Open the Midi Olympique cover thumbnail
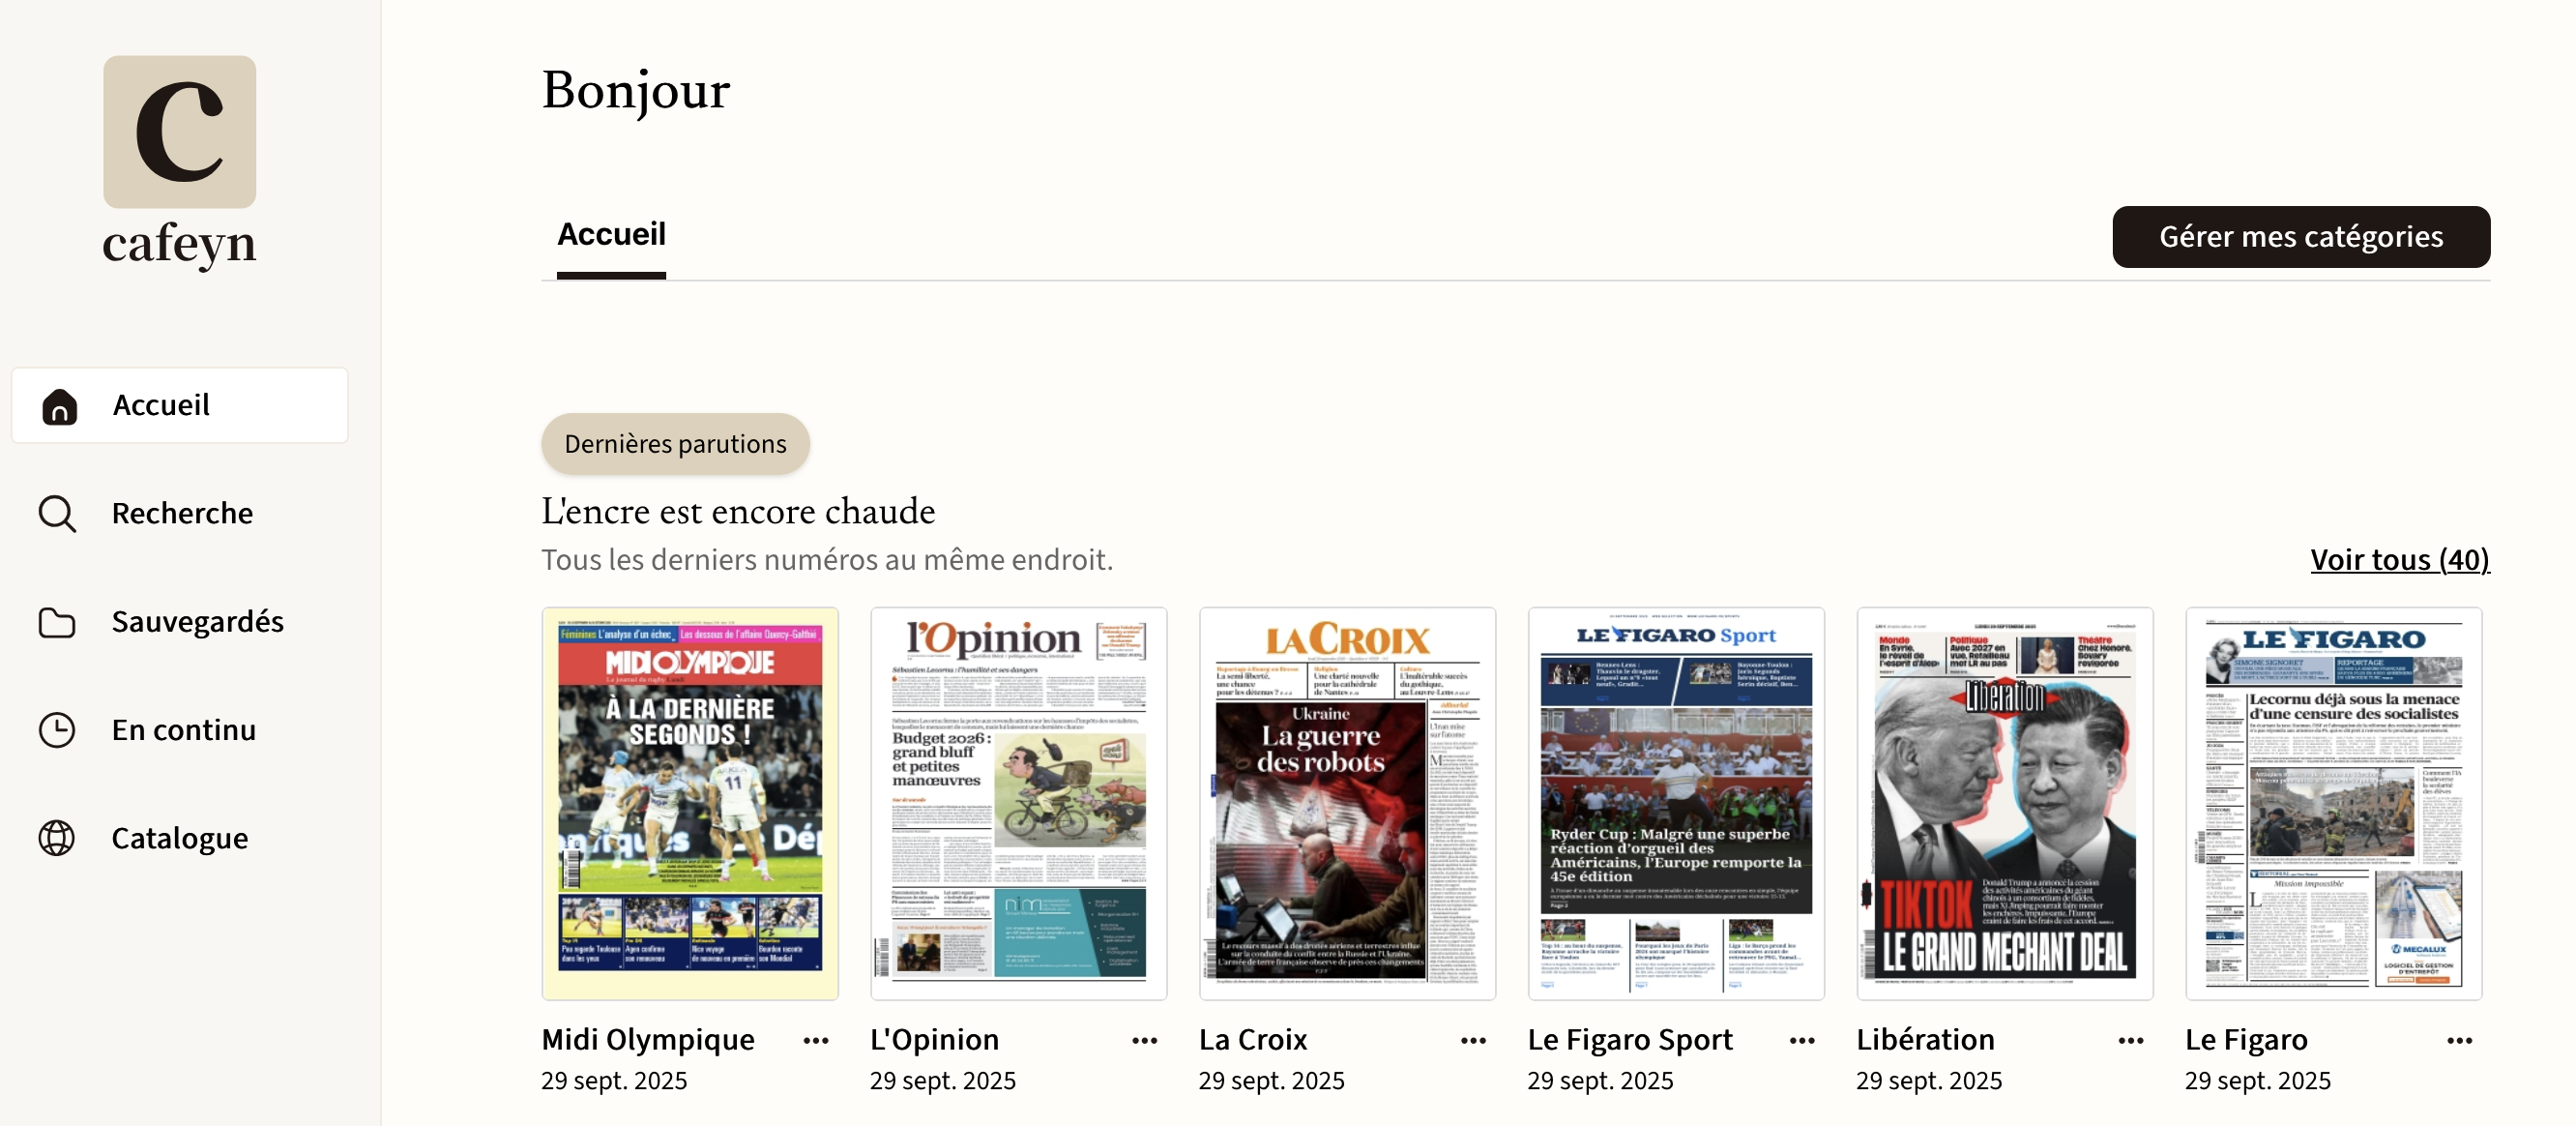Screen dimensions: 2576x1126 690,804
